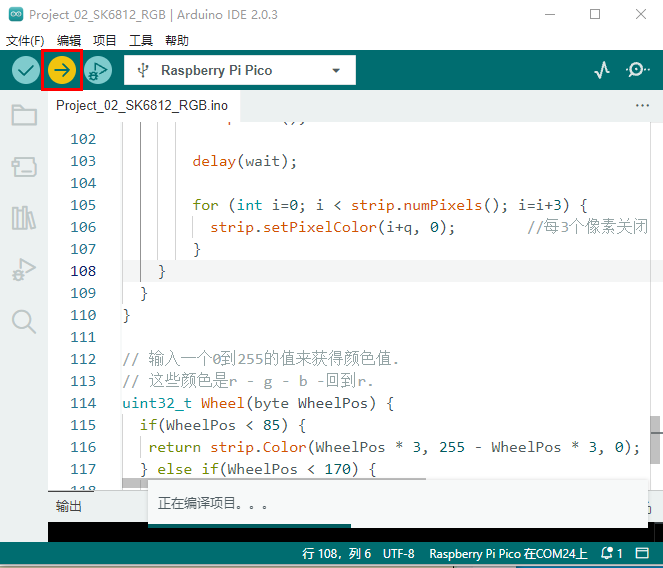This screenshot has height=568, width=663.
Task: Click the cursor position 行 108, 列 6
Action: (x=337, y=553)
